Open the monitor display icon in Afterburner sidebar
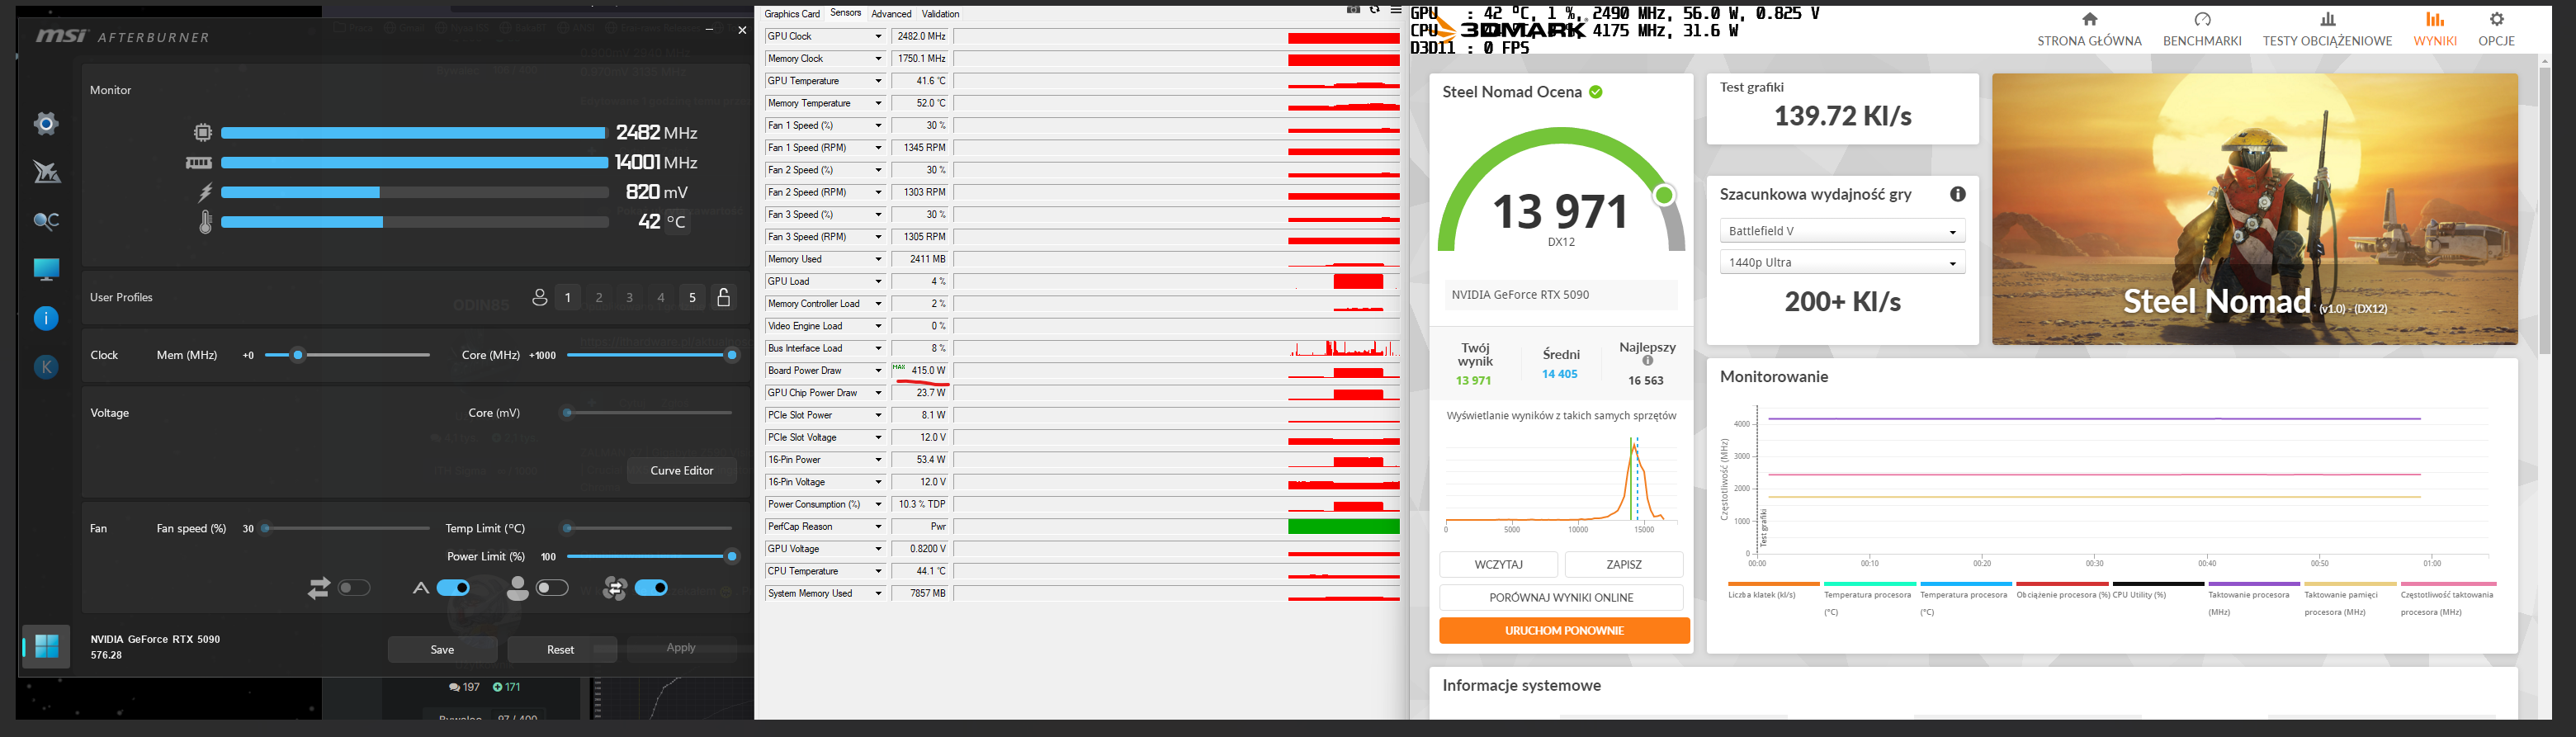 [46, 270]
